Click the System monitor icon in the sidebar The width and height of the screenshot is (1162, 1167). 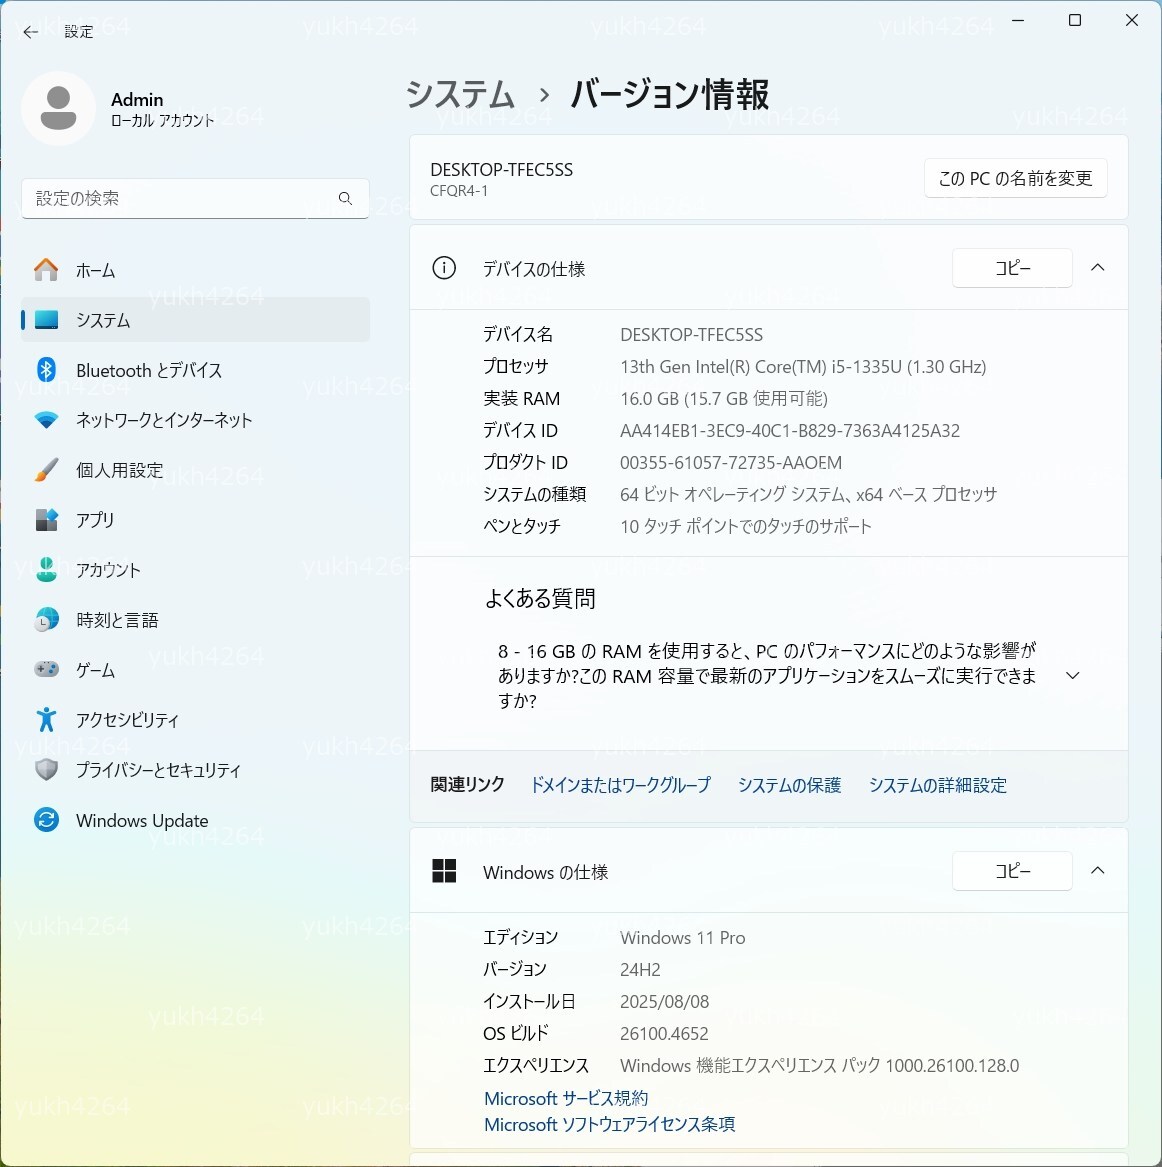coord(46,320)
